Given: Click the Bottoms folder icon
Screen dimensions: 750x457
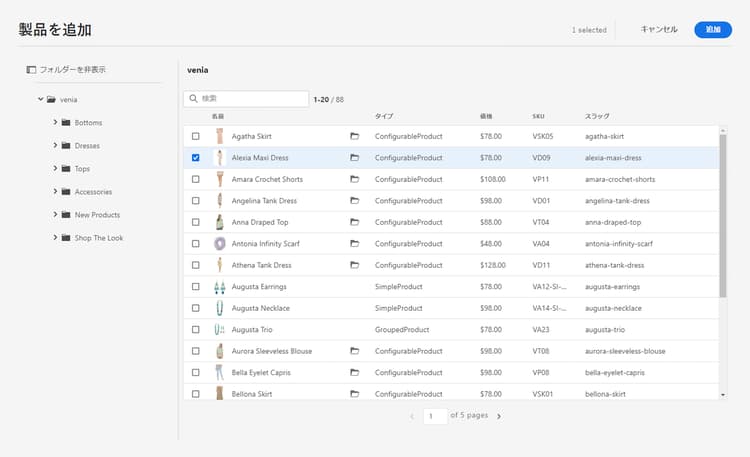Looking at the screenshot, I should tap(66, 123).
